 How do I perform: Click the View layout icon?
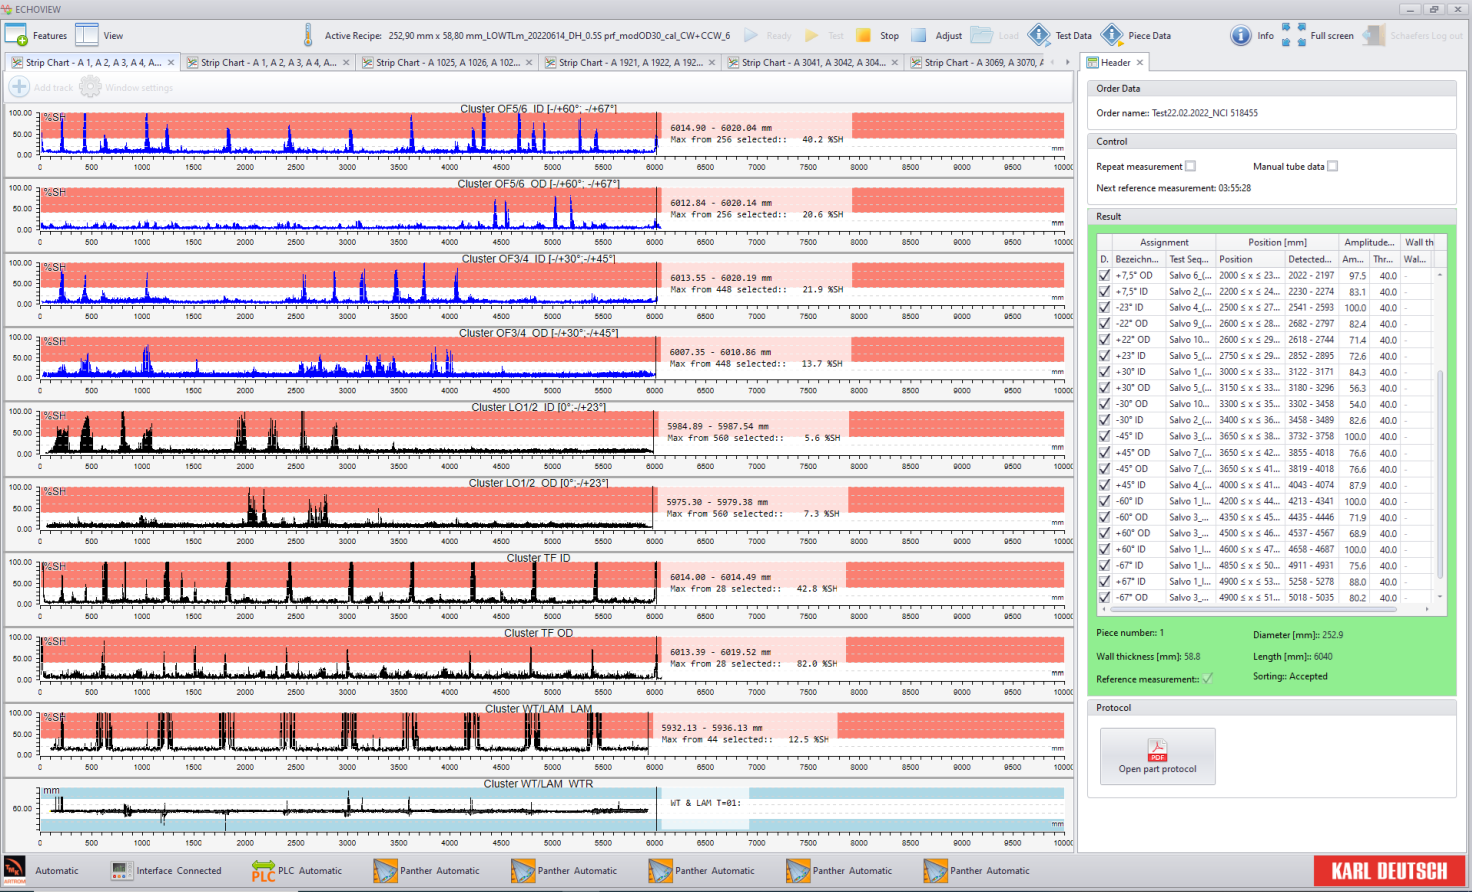[87, 35]
